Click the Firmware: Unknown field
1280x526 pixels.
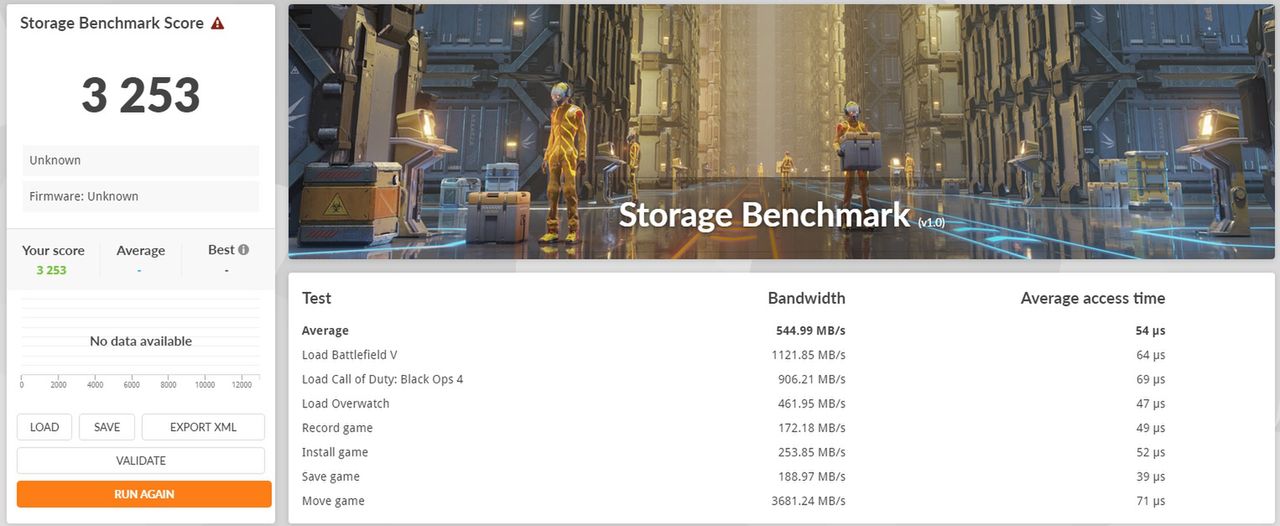[x=141, y=196]
